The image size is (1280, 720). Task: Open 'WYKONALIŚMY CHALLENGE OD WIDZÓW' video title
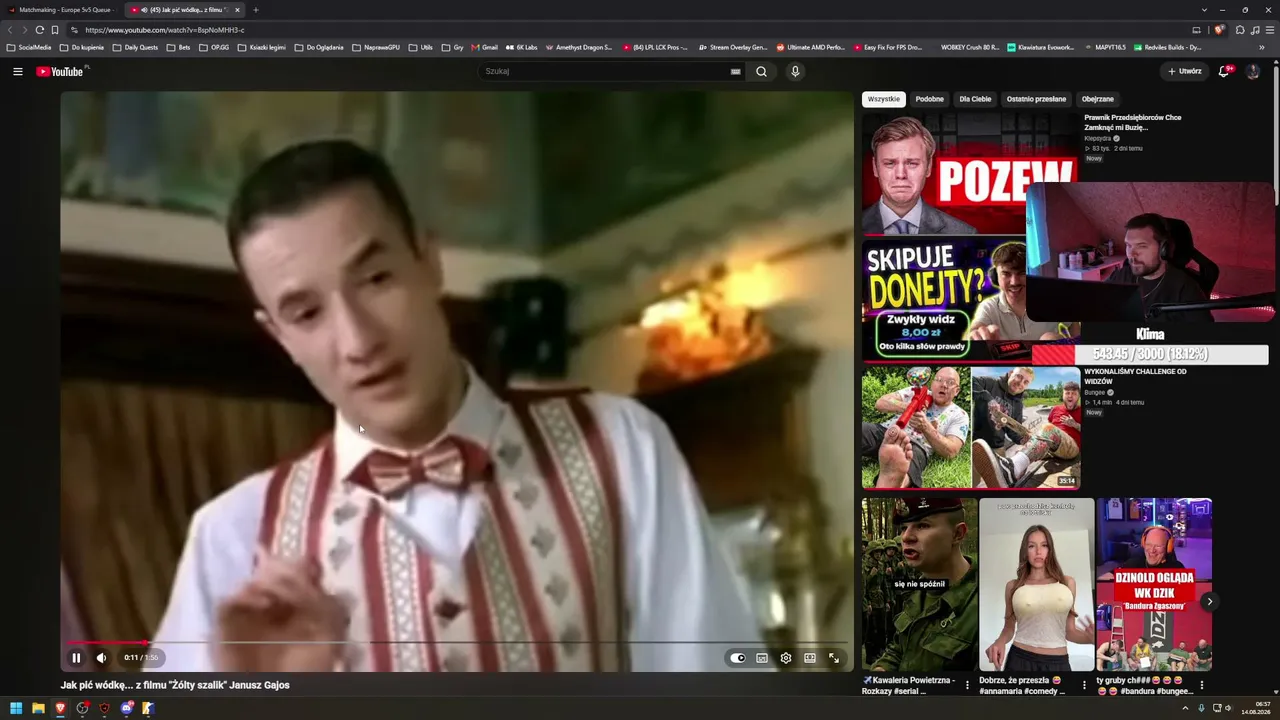pyautogui.click(x=1135, y=376)
